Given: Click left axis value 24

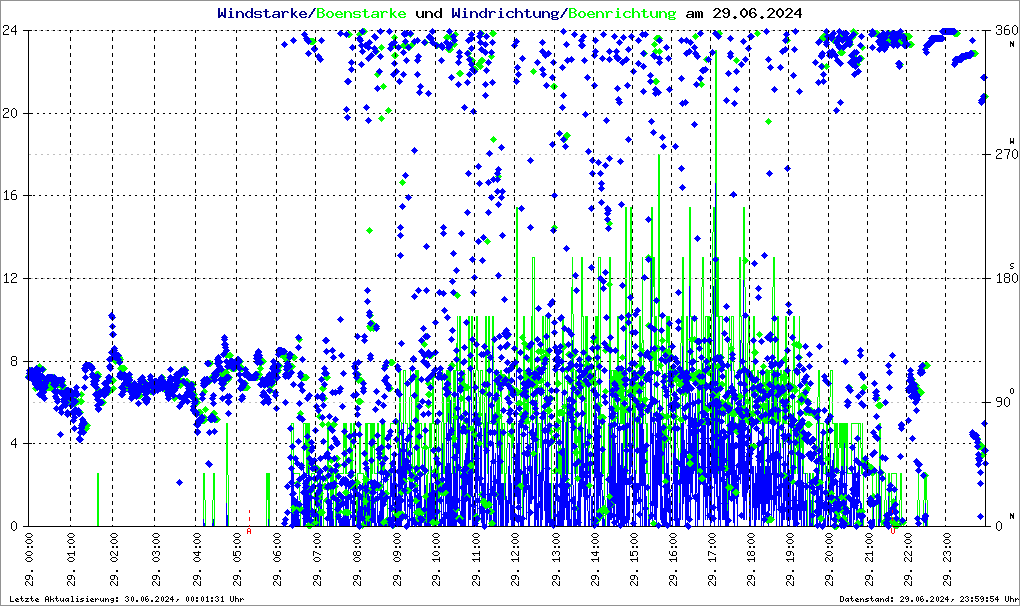Looking at the screenshot, I should click(x=10, y=31).
